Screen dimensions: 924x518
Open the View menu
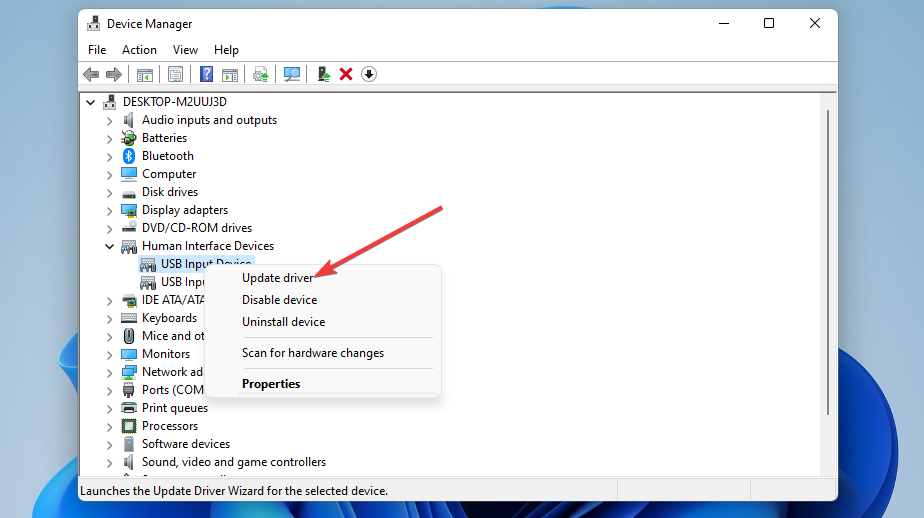[x=185, y=50]
